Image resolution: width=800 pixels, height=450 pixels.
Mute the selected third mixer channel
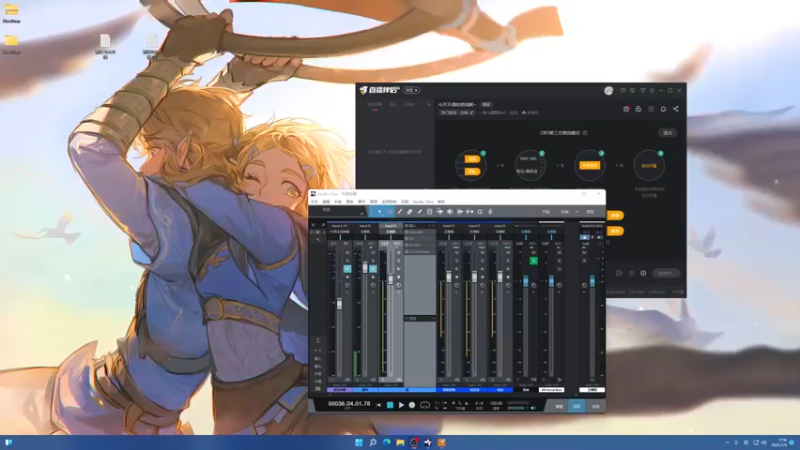pos(398,252)
